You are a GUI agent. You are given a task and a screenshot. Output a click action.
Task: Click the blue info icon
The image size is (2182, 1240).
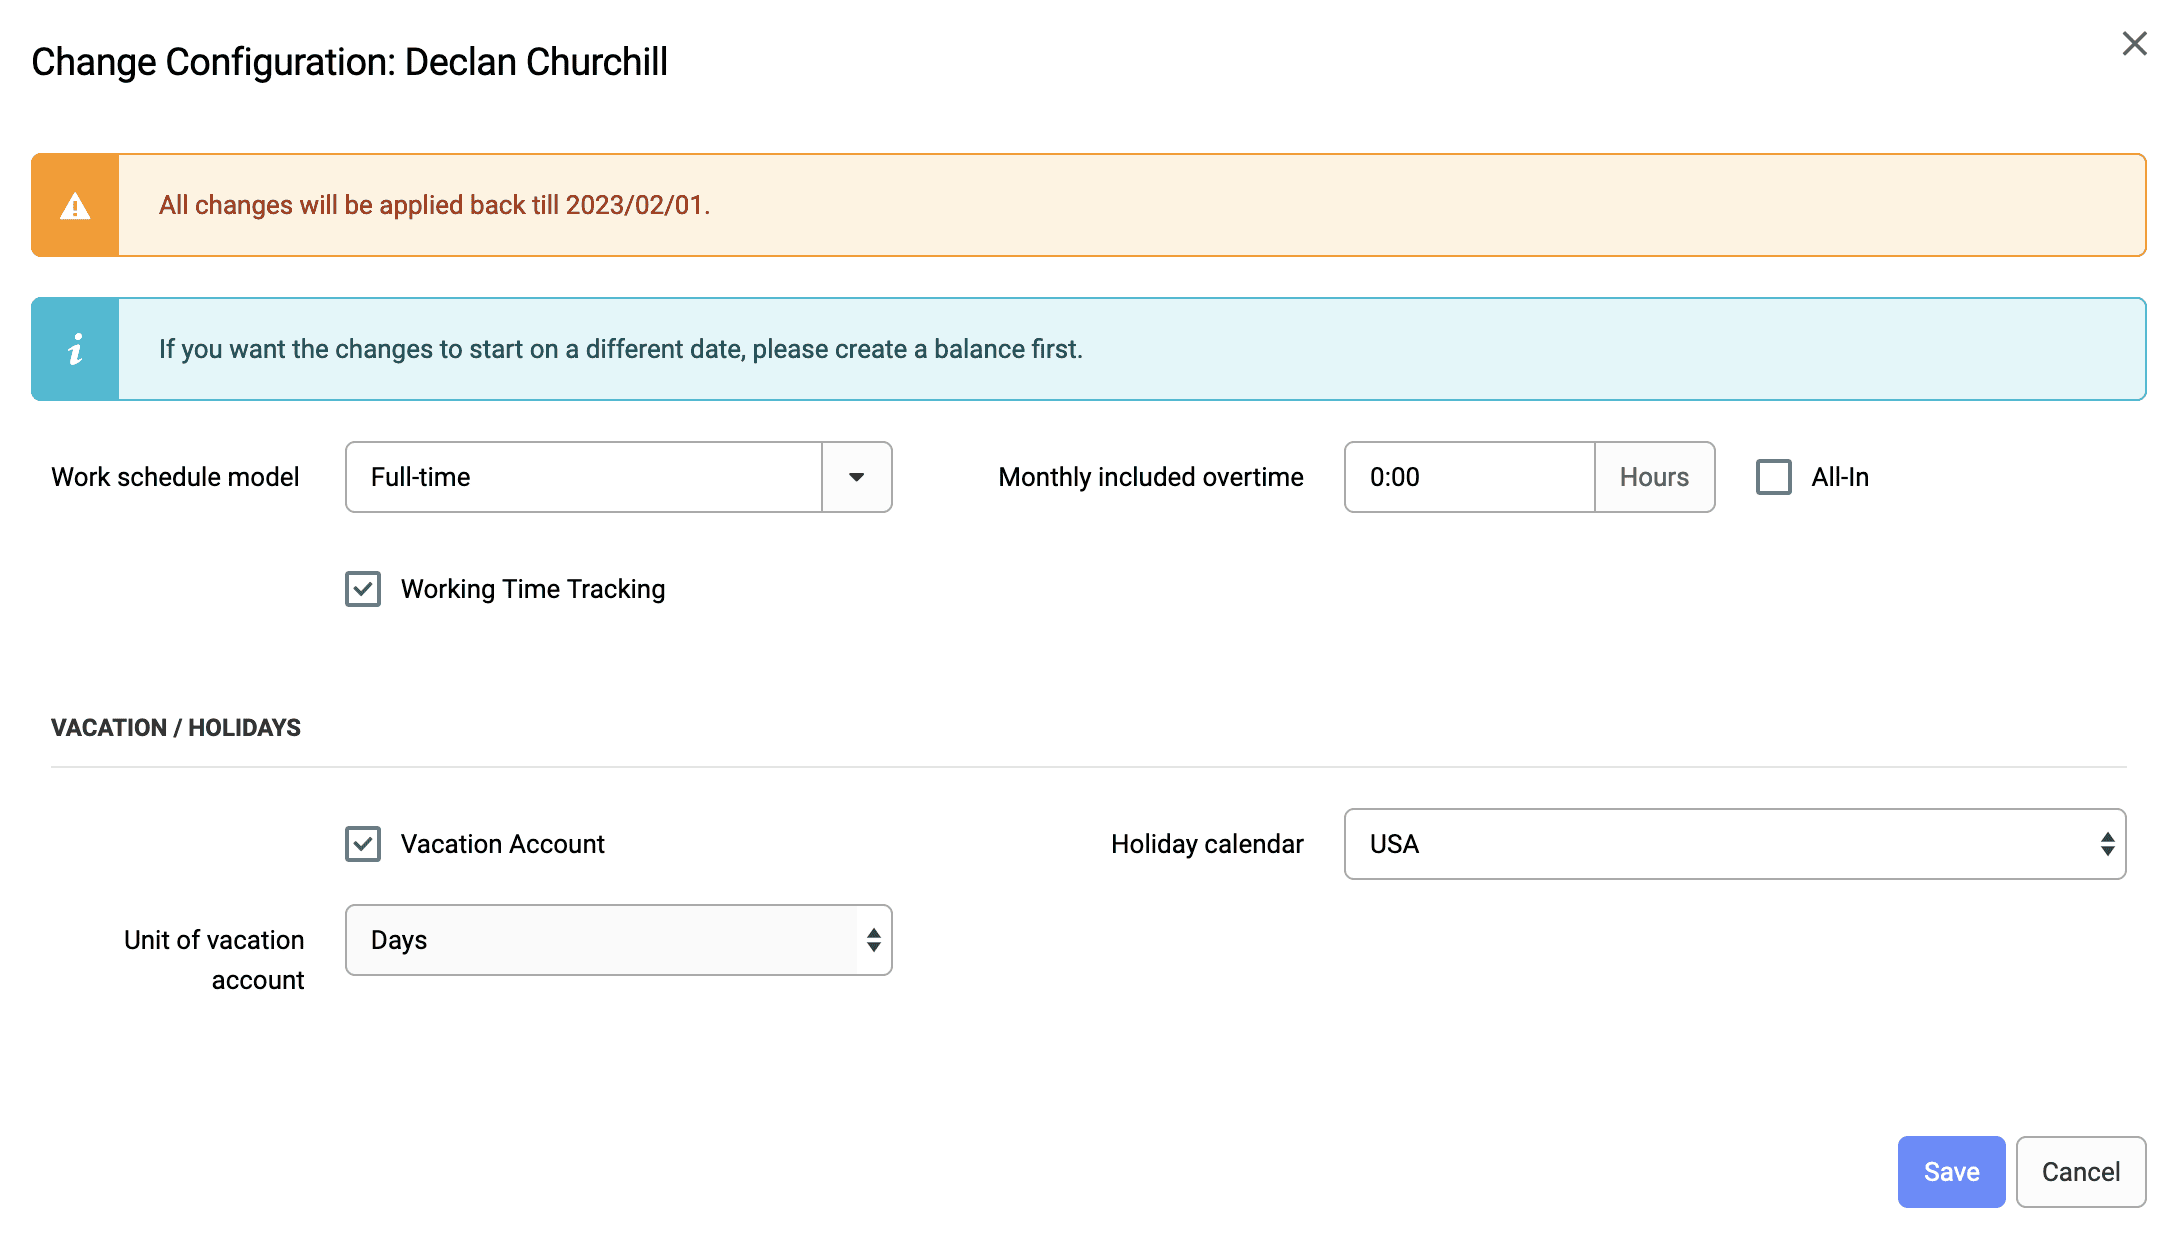75,349
